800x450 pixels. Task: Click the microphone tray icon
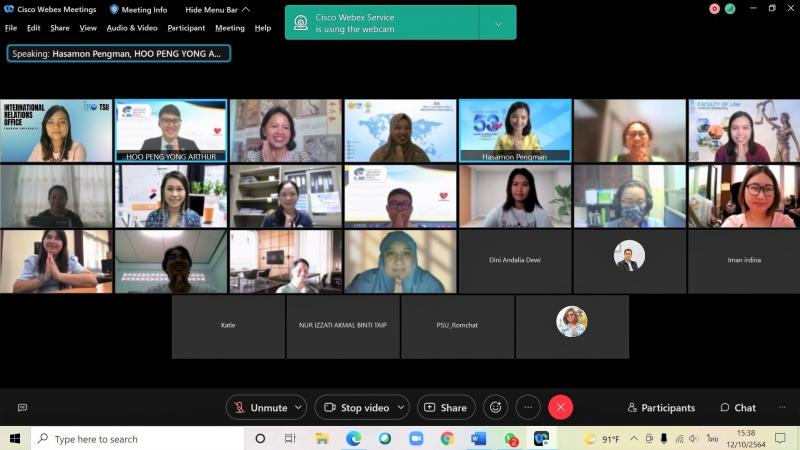[664, 438]
